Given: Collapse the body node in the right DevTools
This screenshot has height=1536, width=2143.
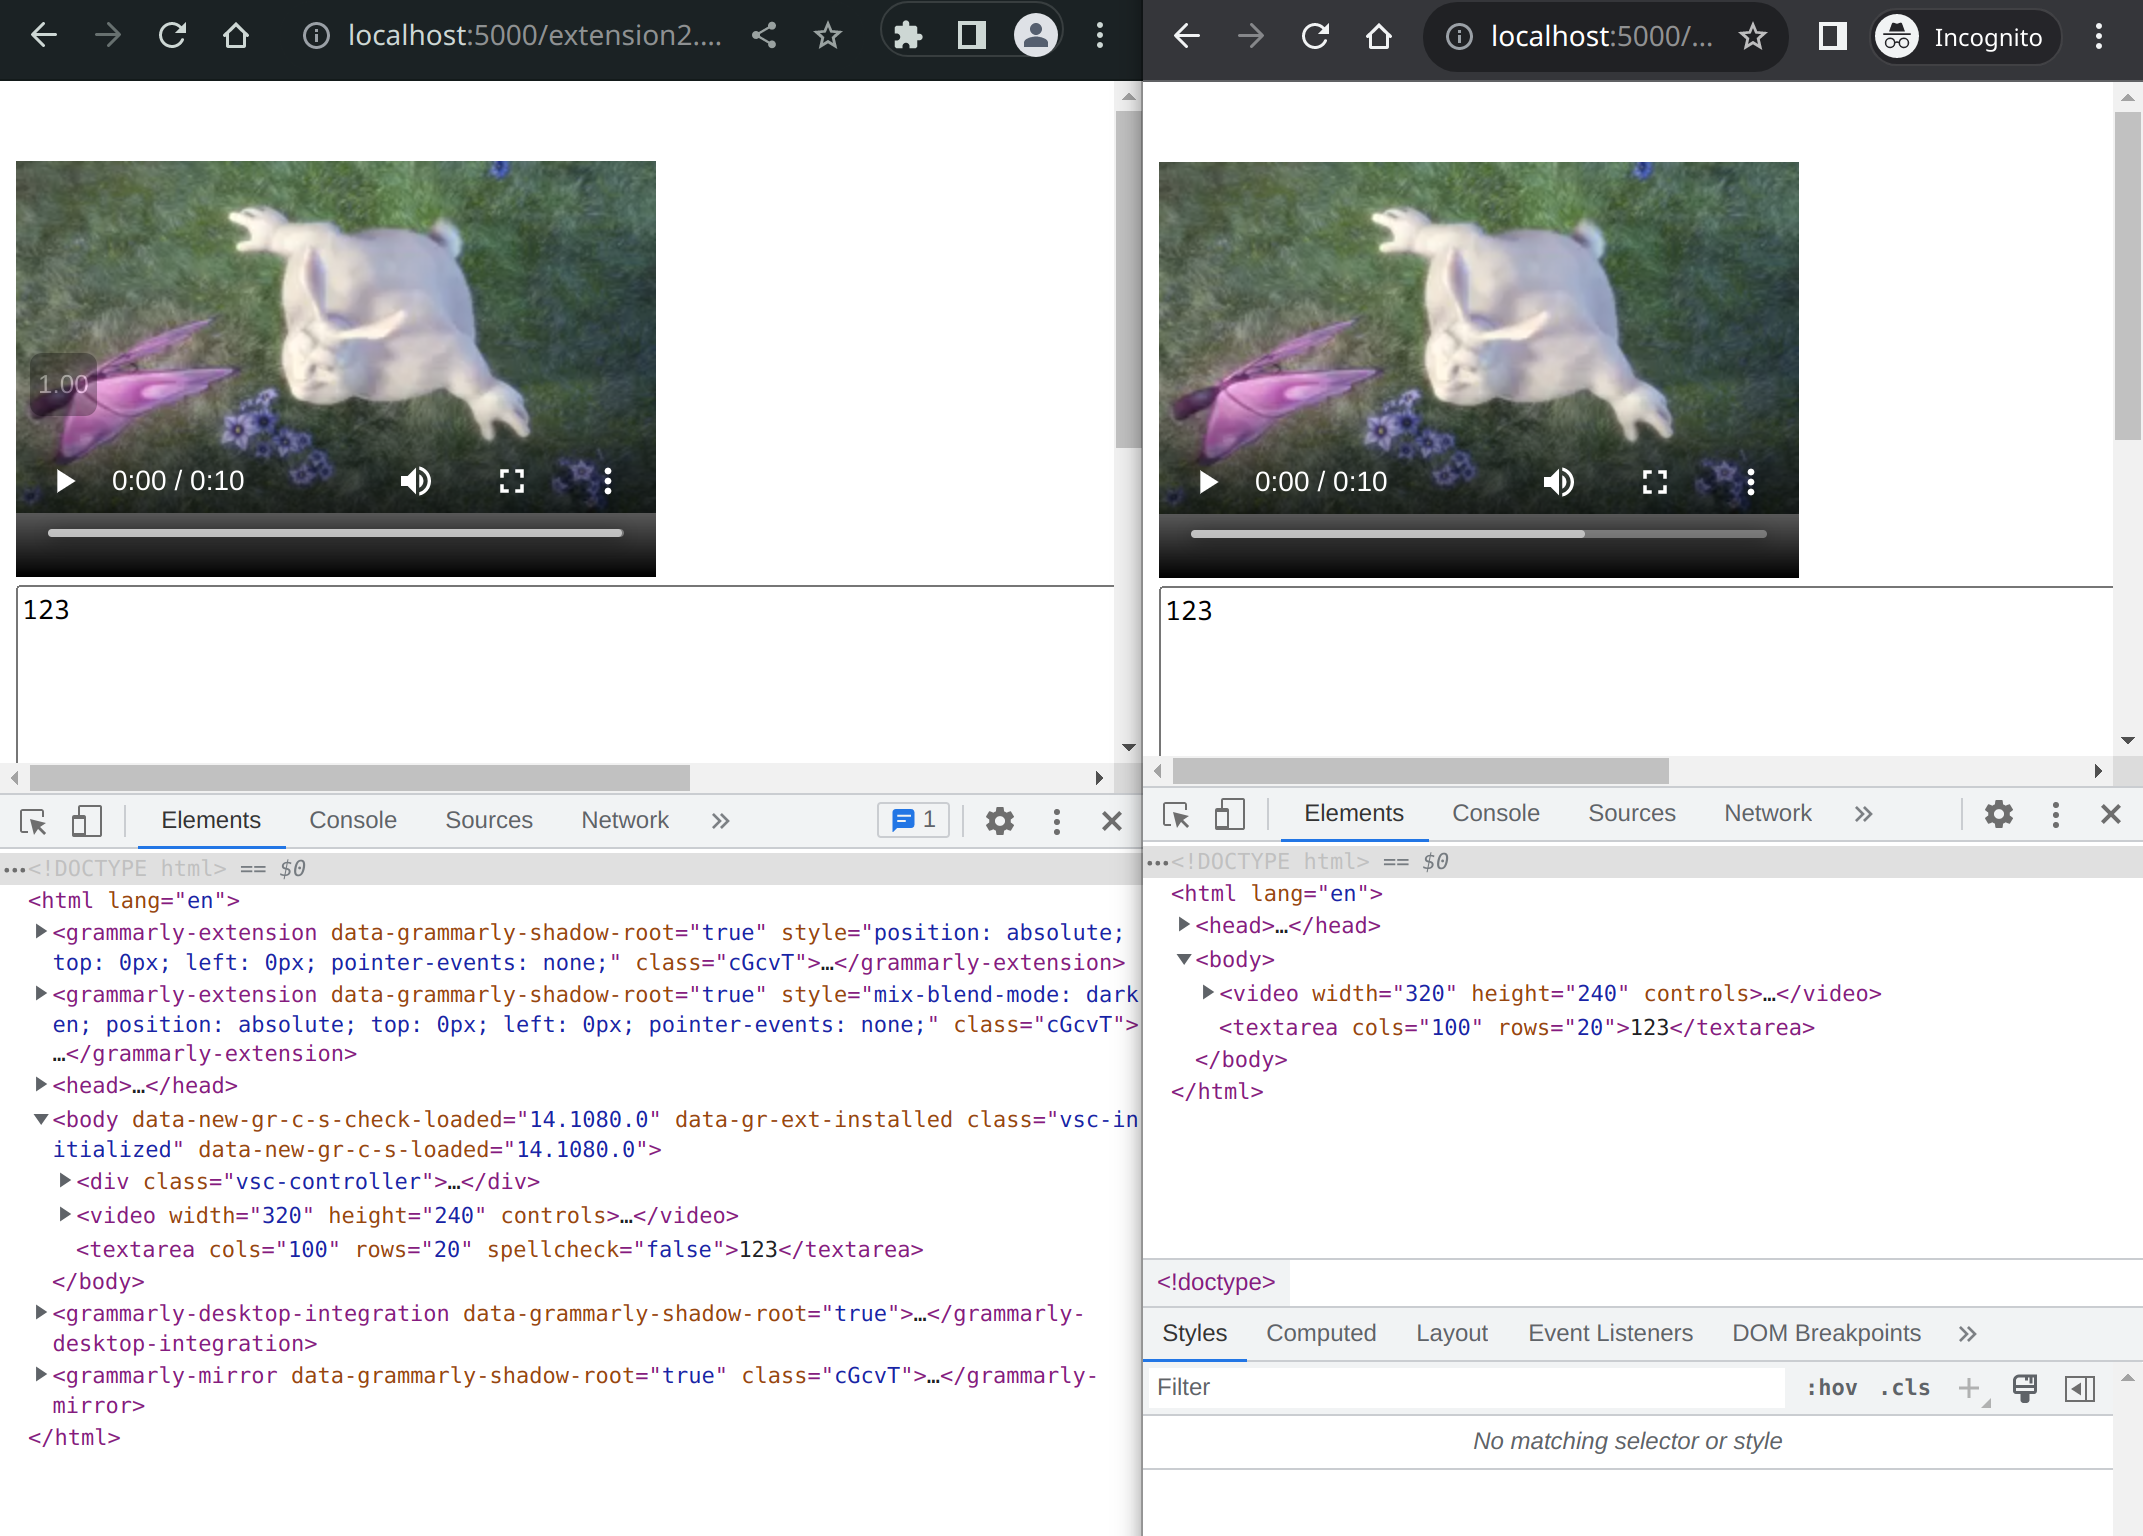Looking at the screenshot, I should 1184,959.
